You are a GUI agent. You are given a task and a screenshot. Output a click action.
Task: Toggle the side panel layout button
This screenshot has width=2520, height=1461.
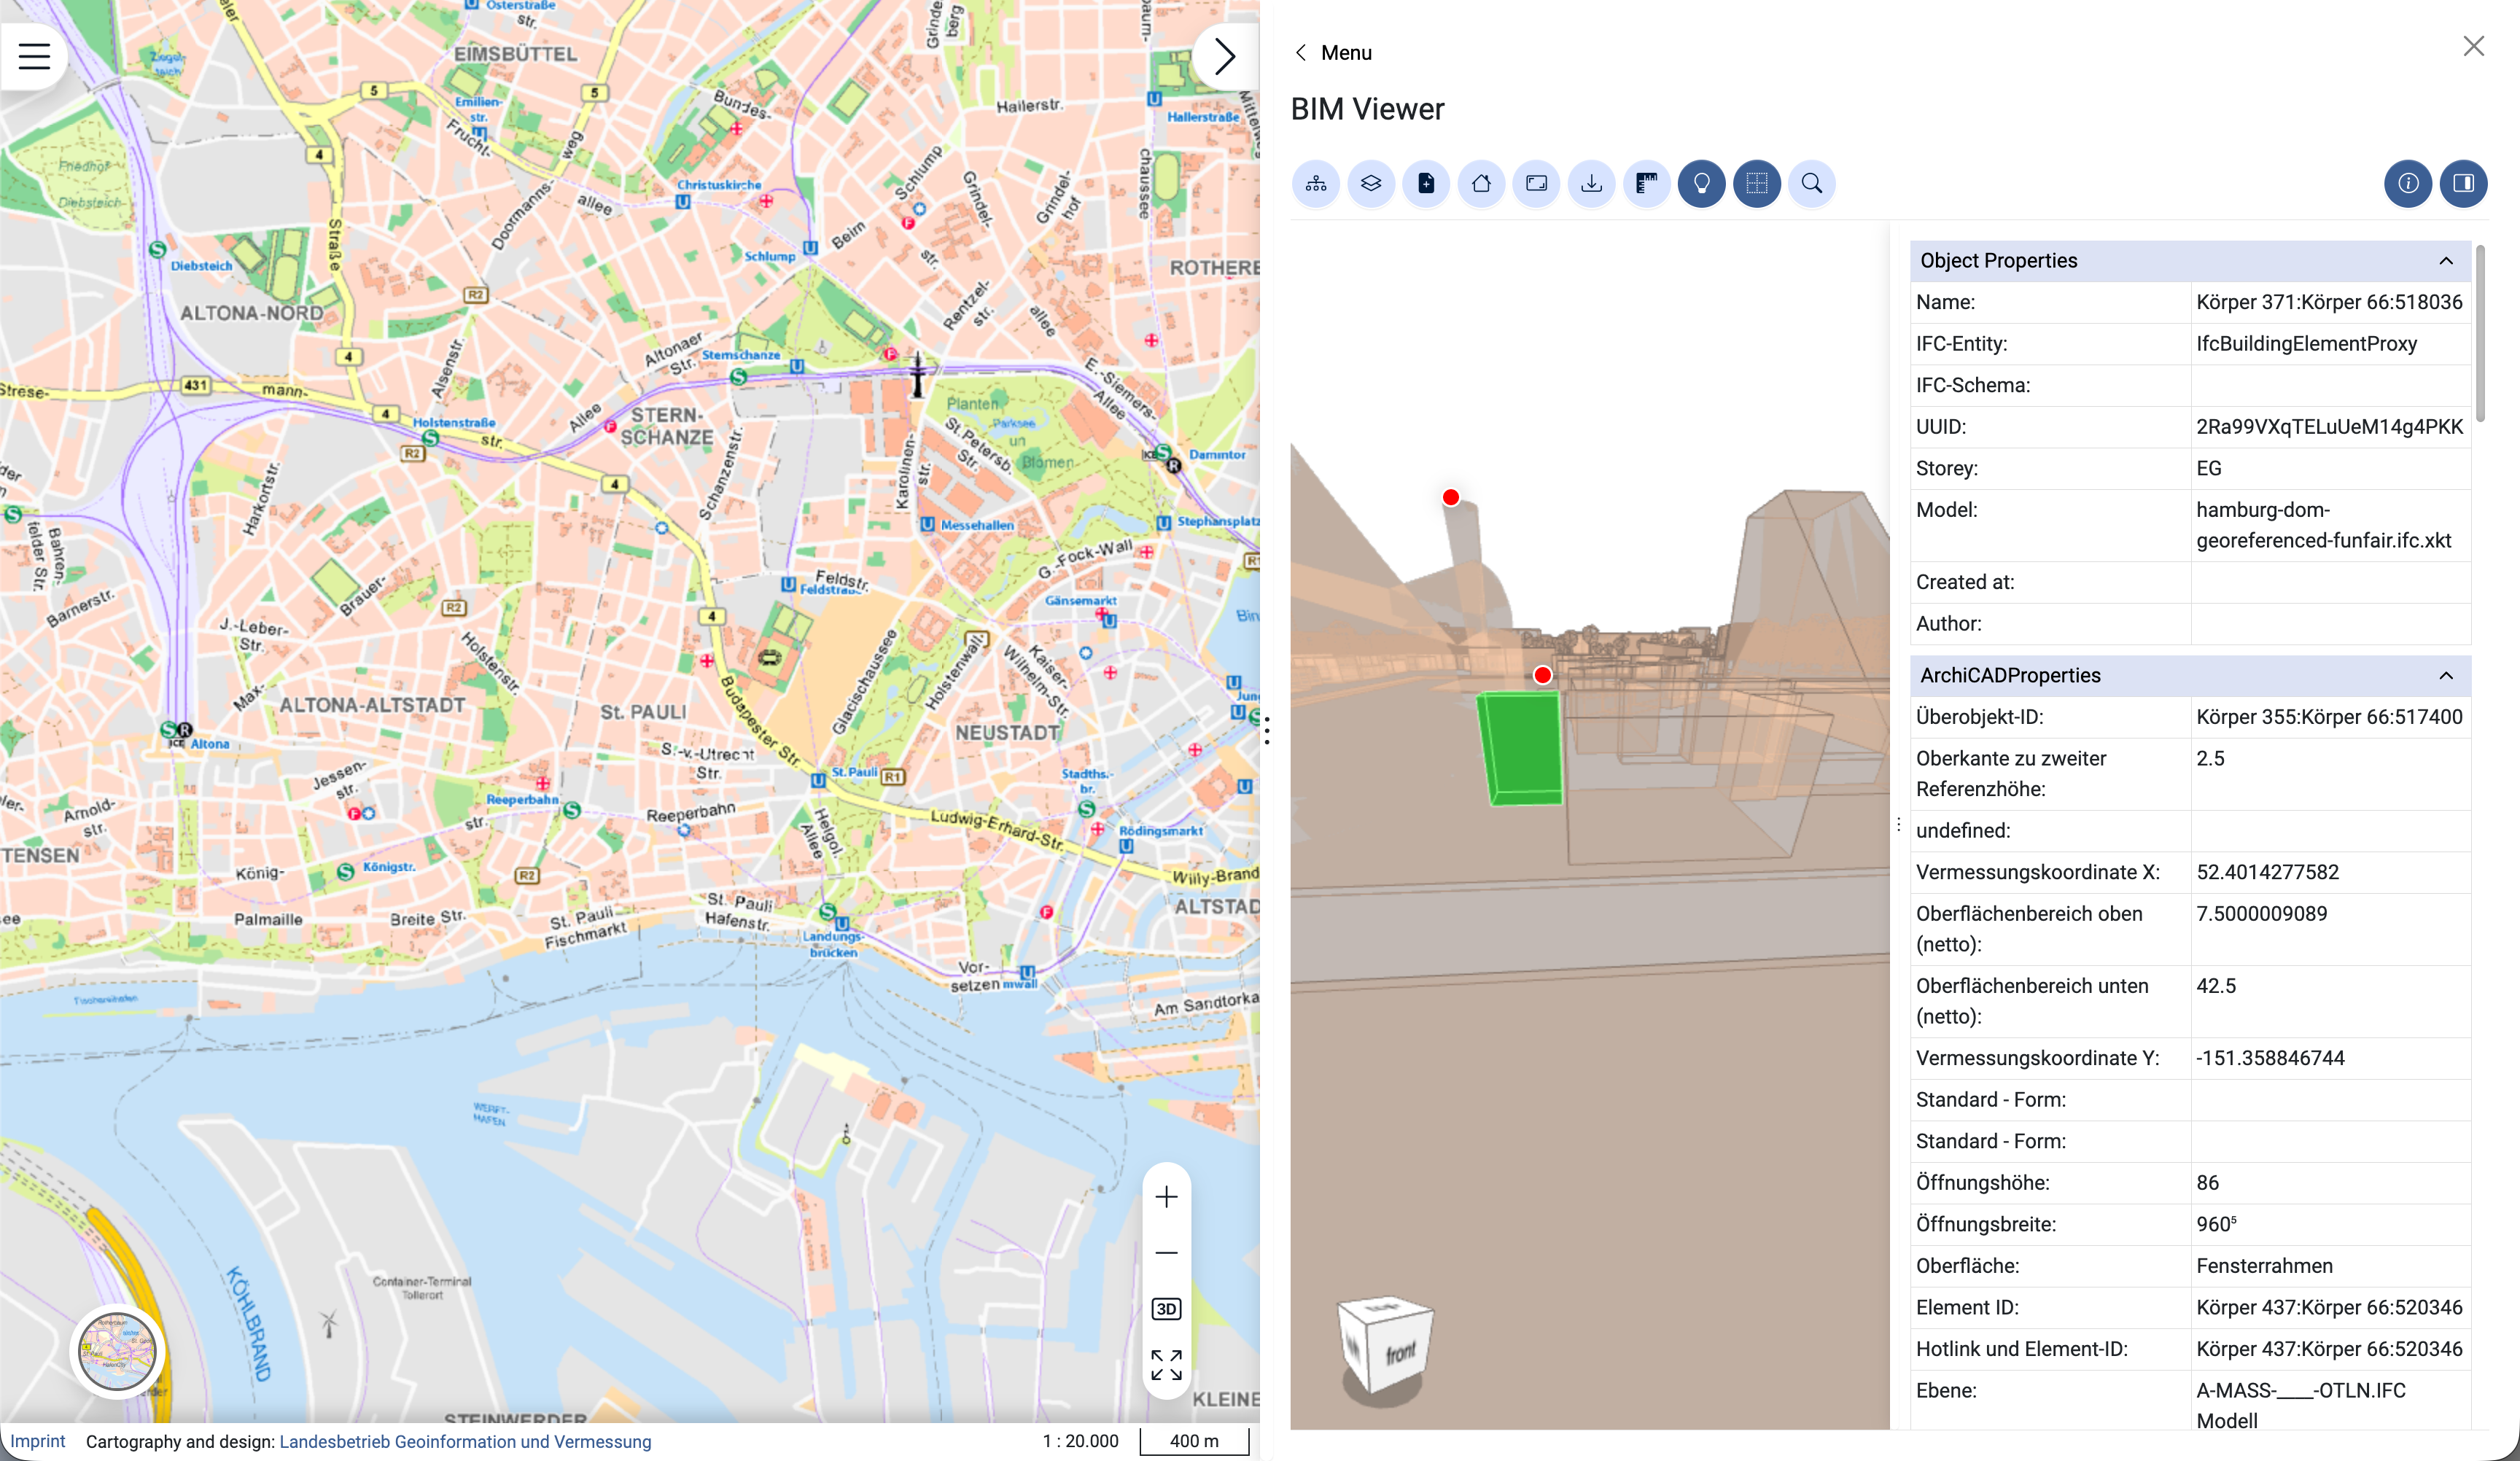(x=2464, y=184)
